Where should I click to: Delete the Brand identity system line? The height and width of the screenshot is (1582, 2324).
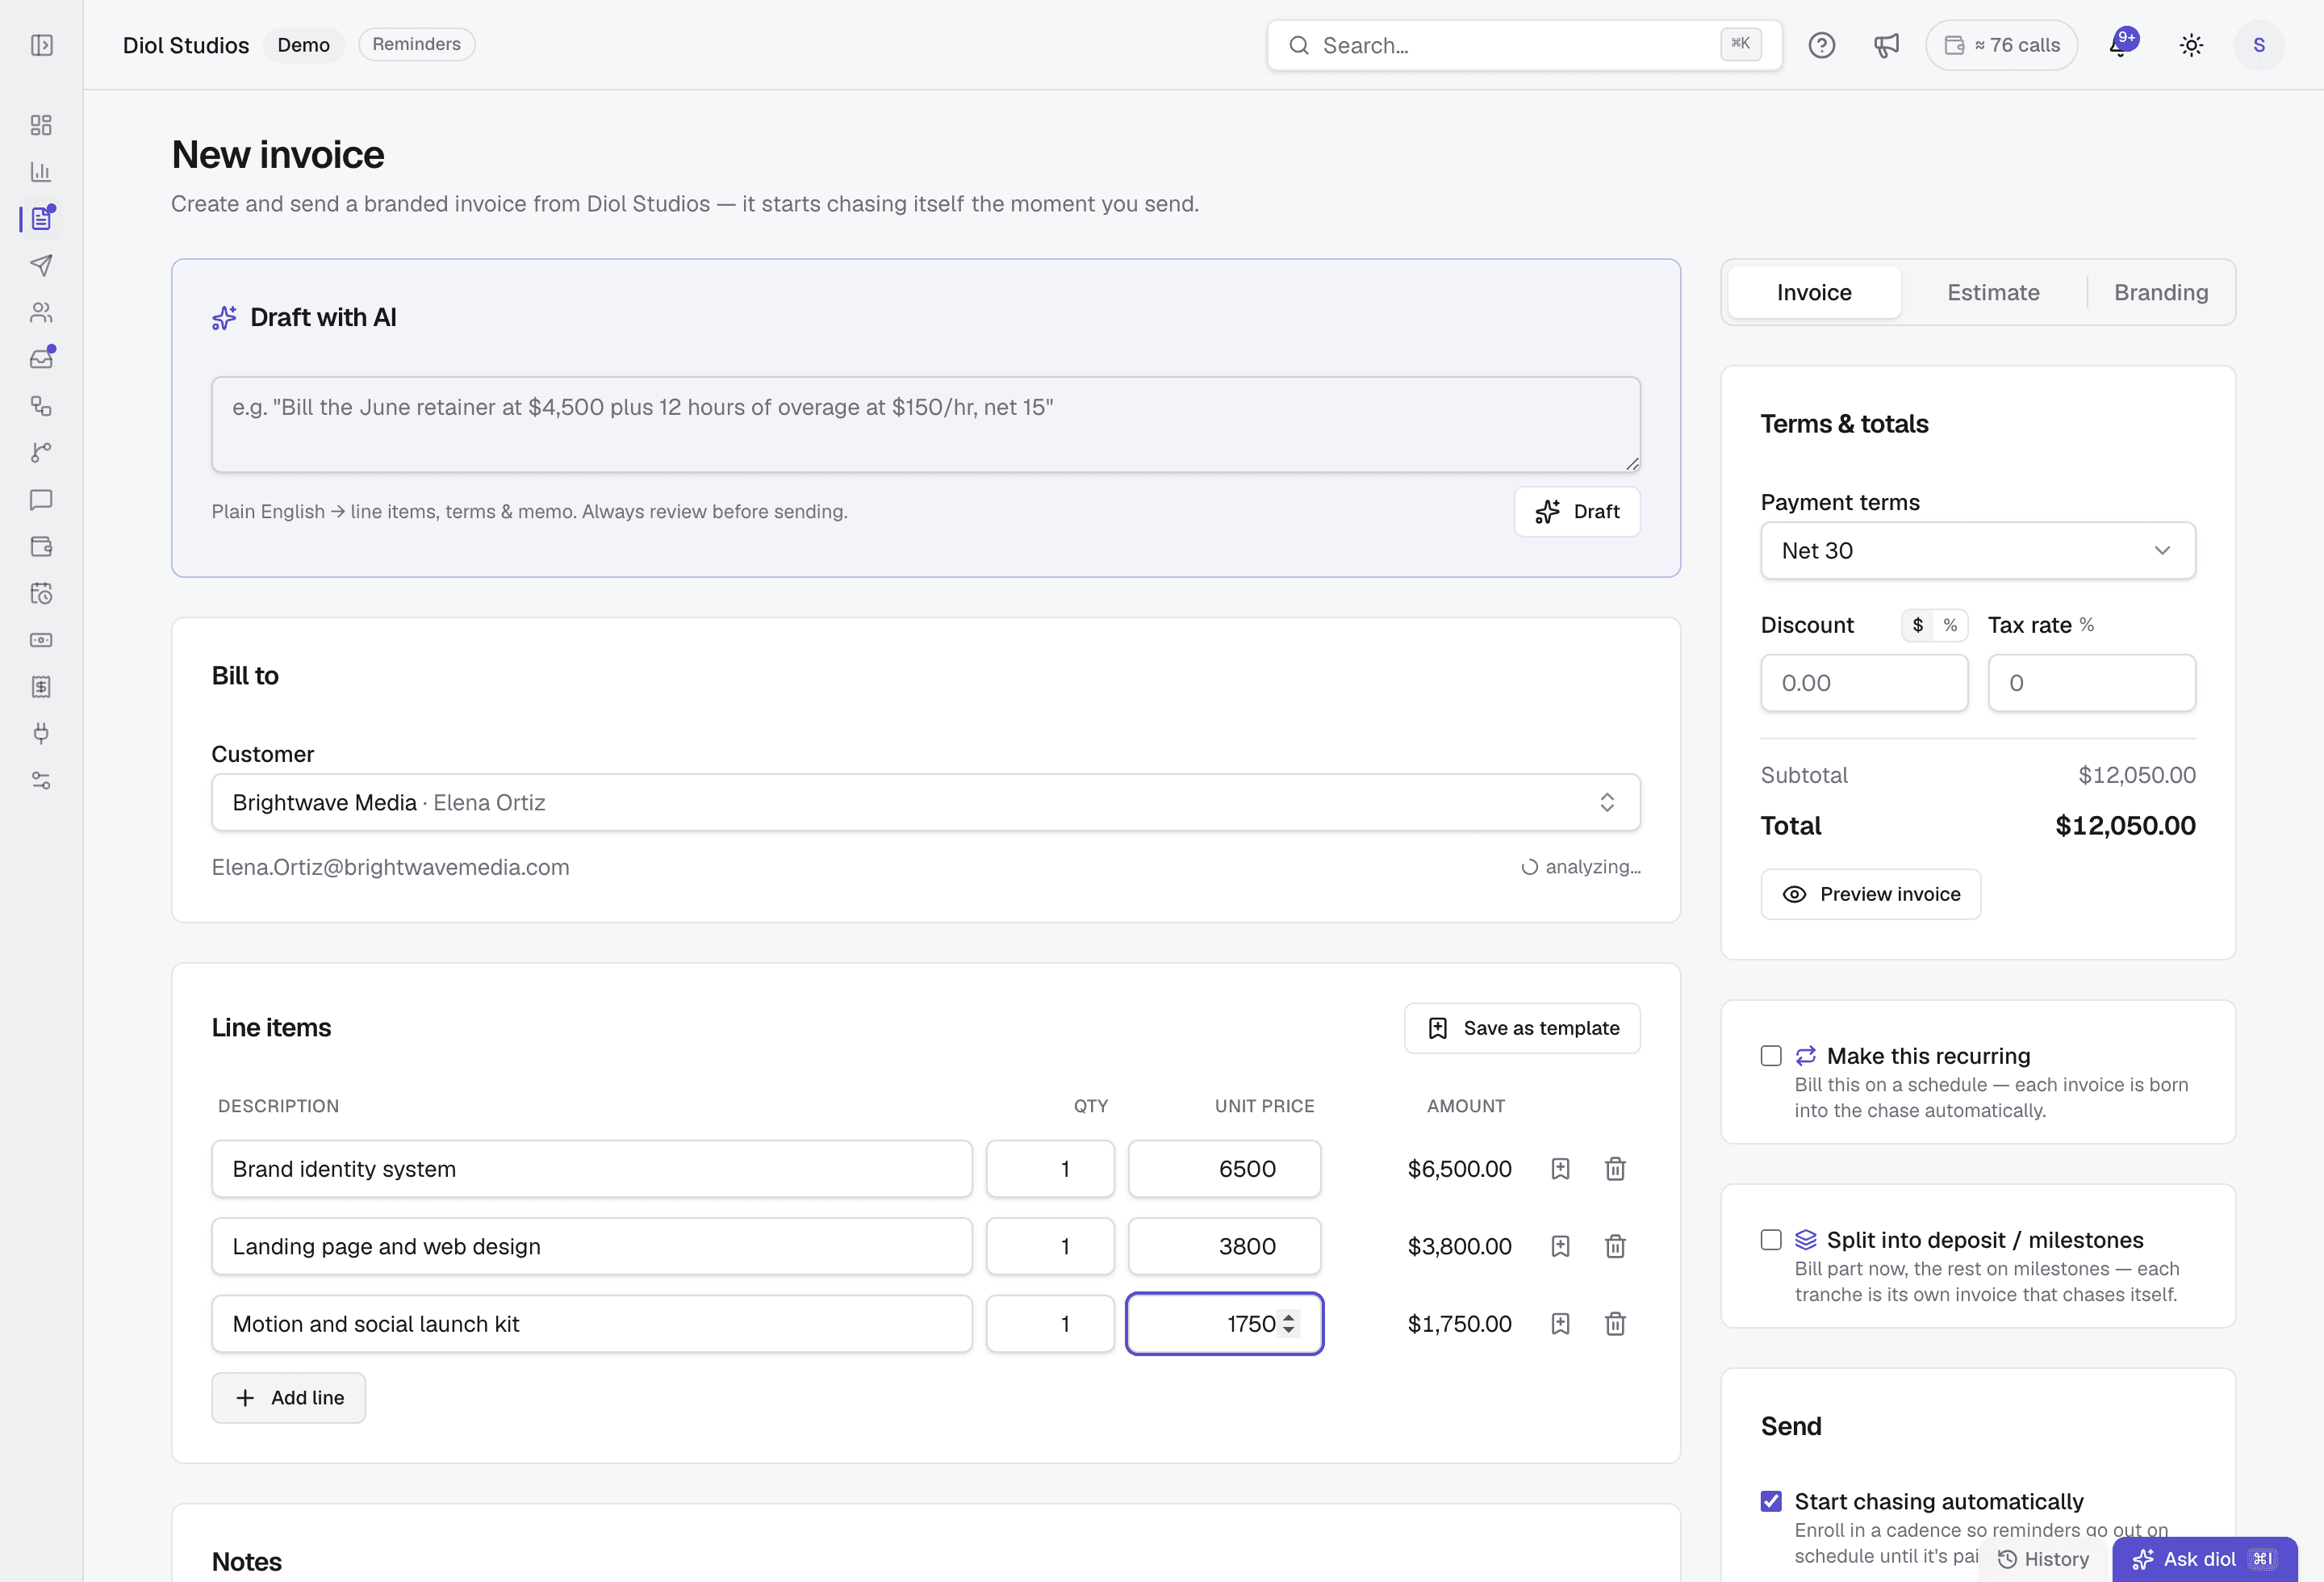[x=1615, y=1168]
